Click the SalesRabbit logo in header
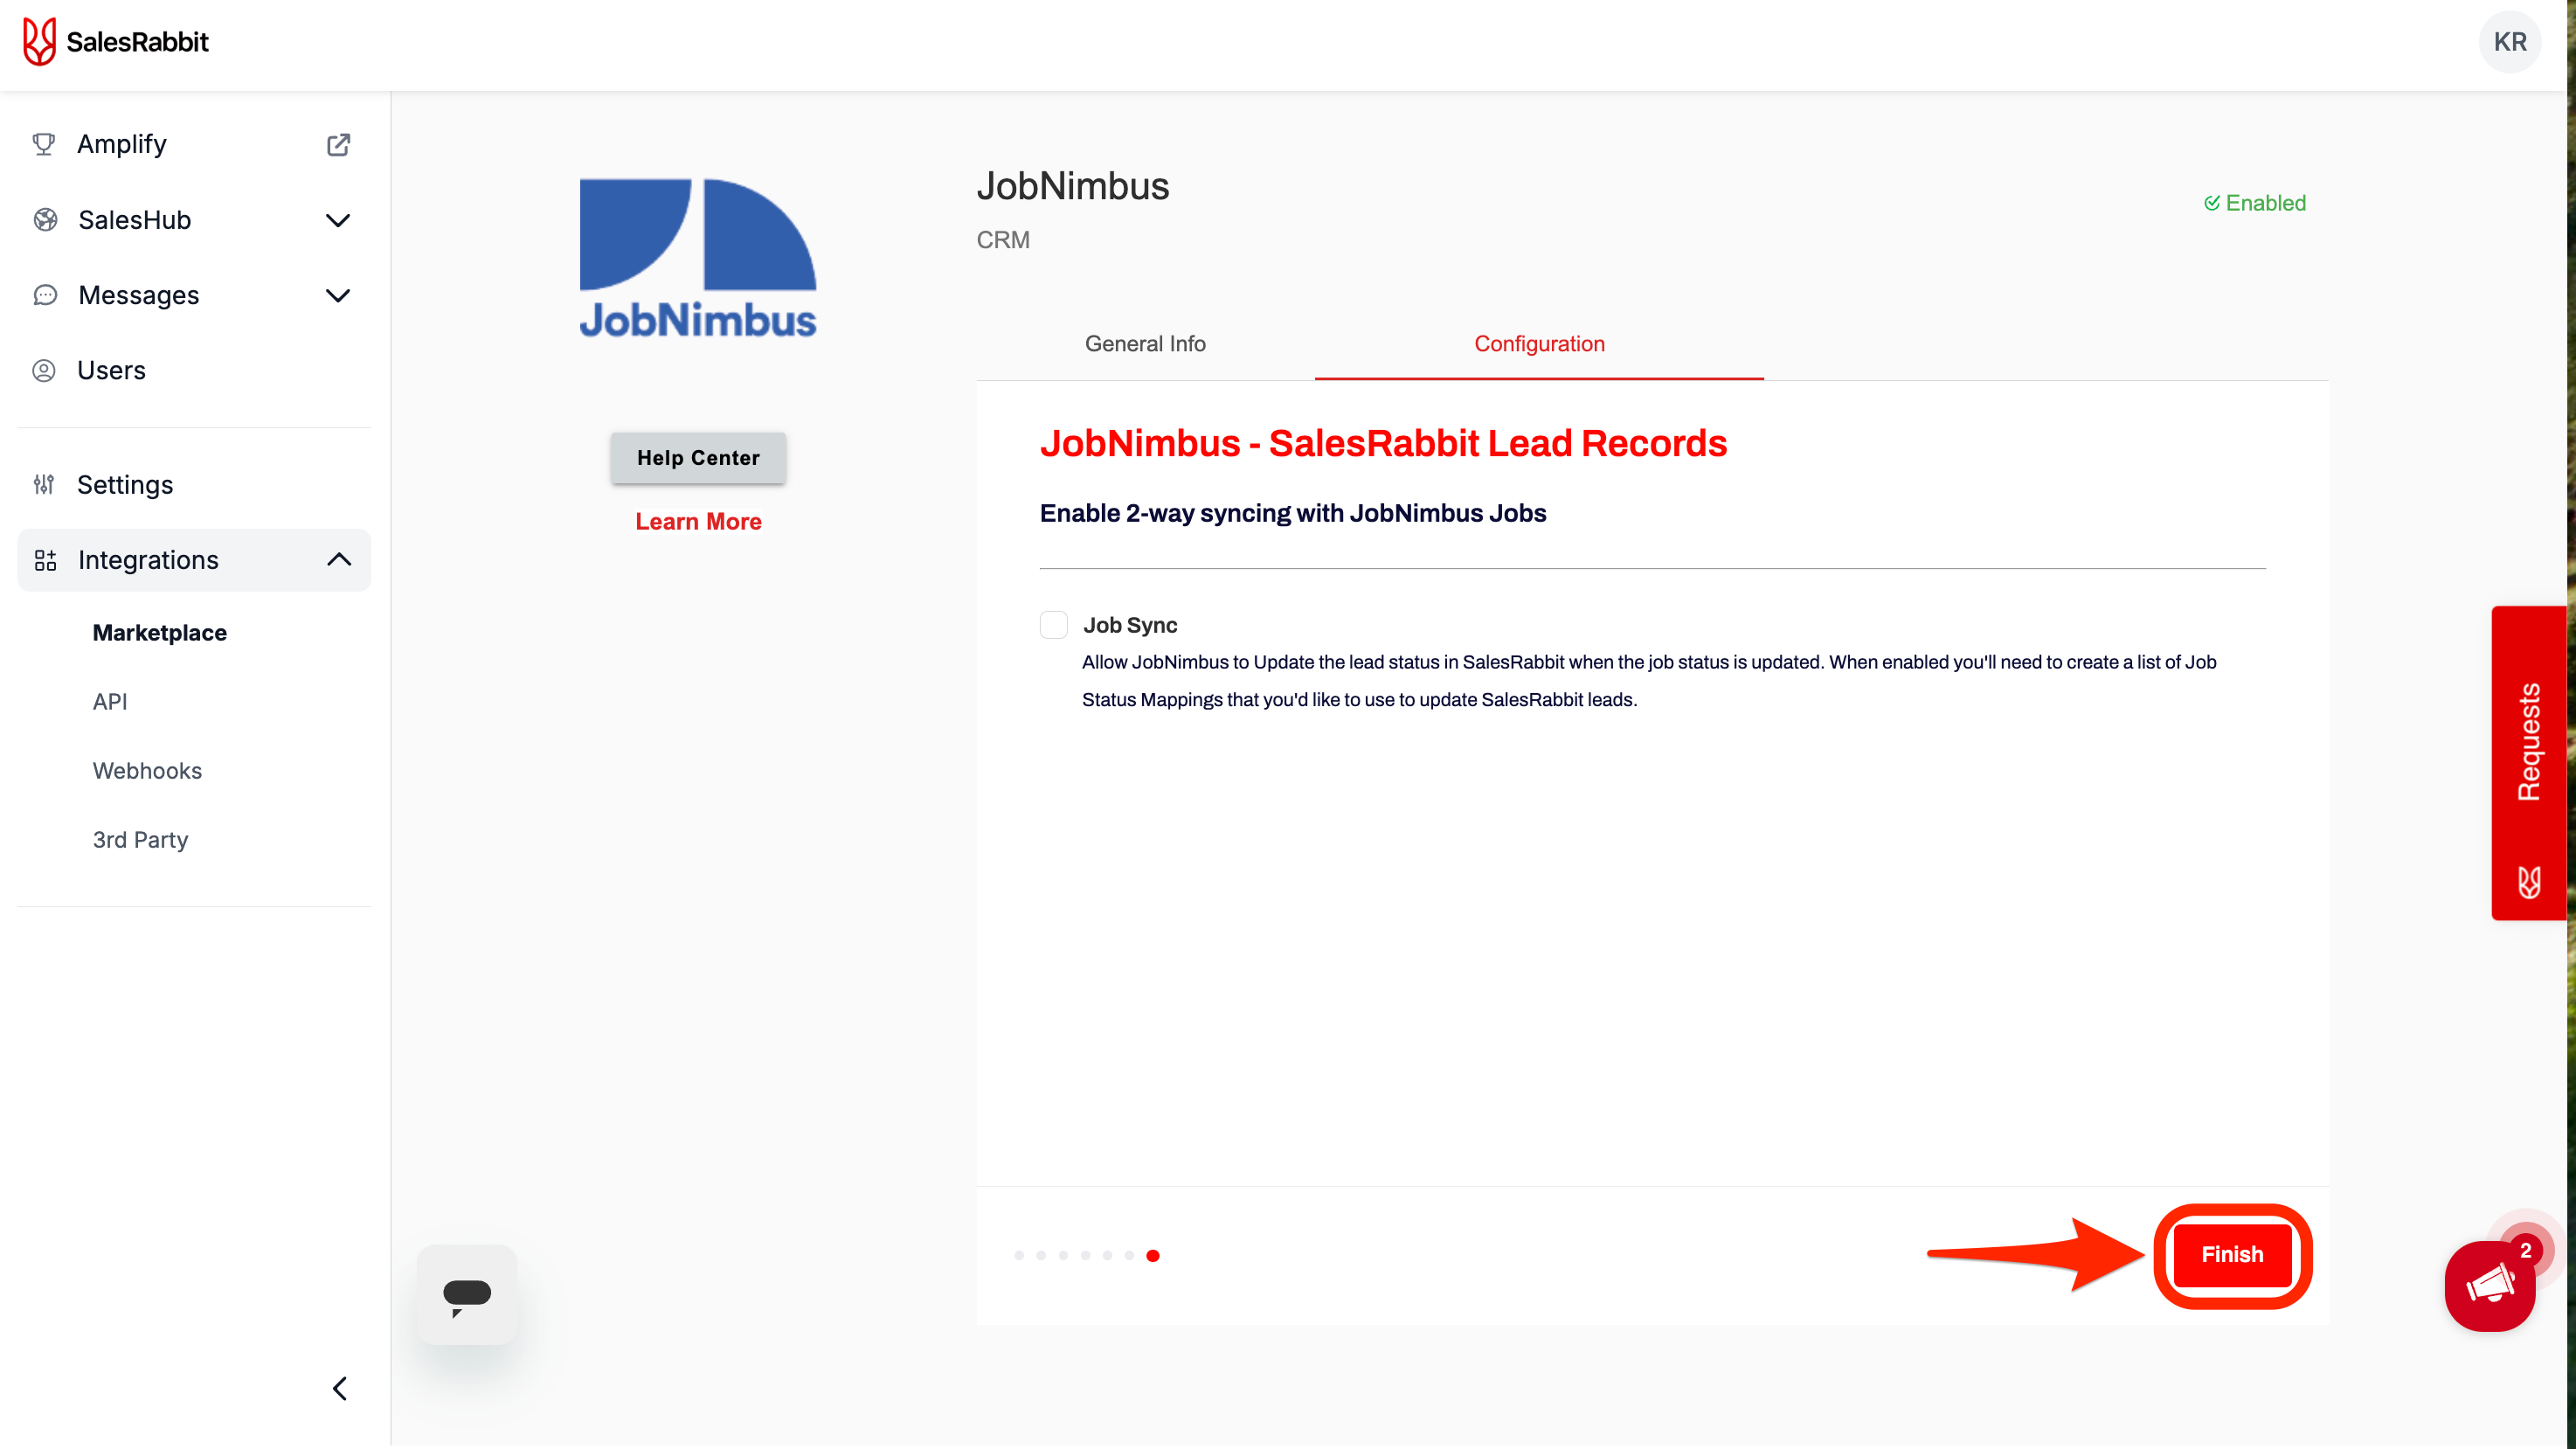Viewport: 2576px width, 1449px height. 115,42
